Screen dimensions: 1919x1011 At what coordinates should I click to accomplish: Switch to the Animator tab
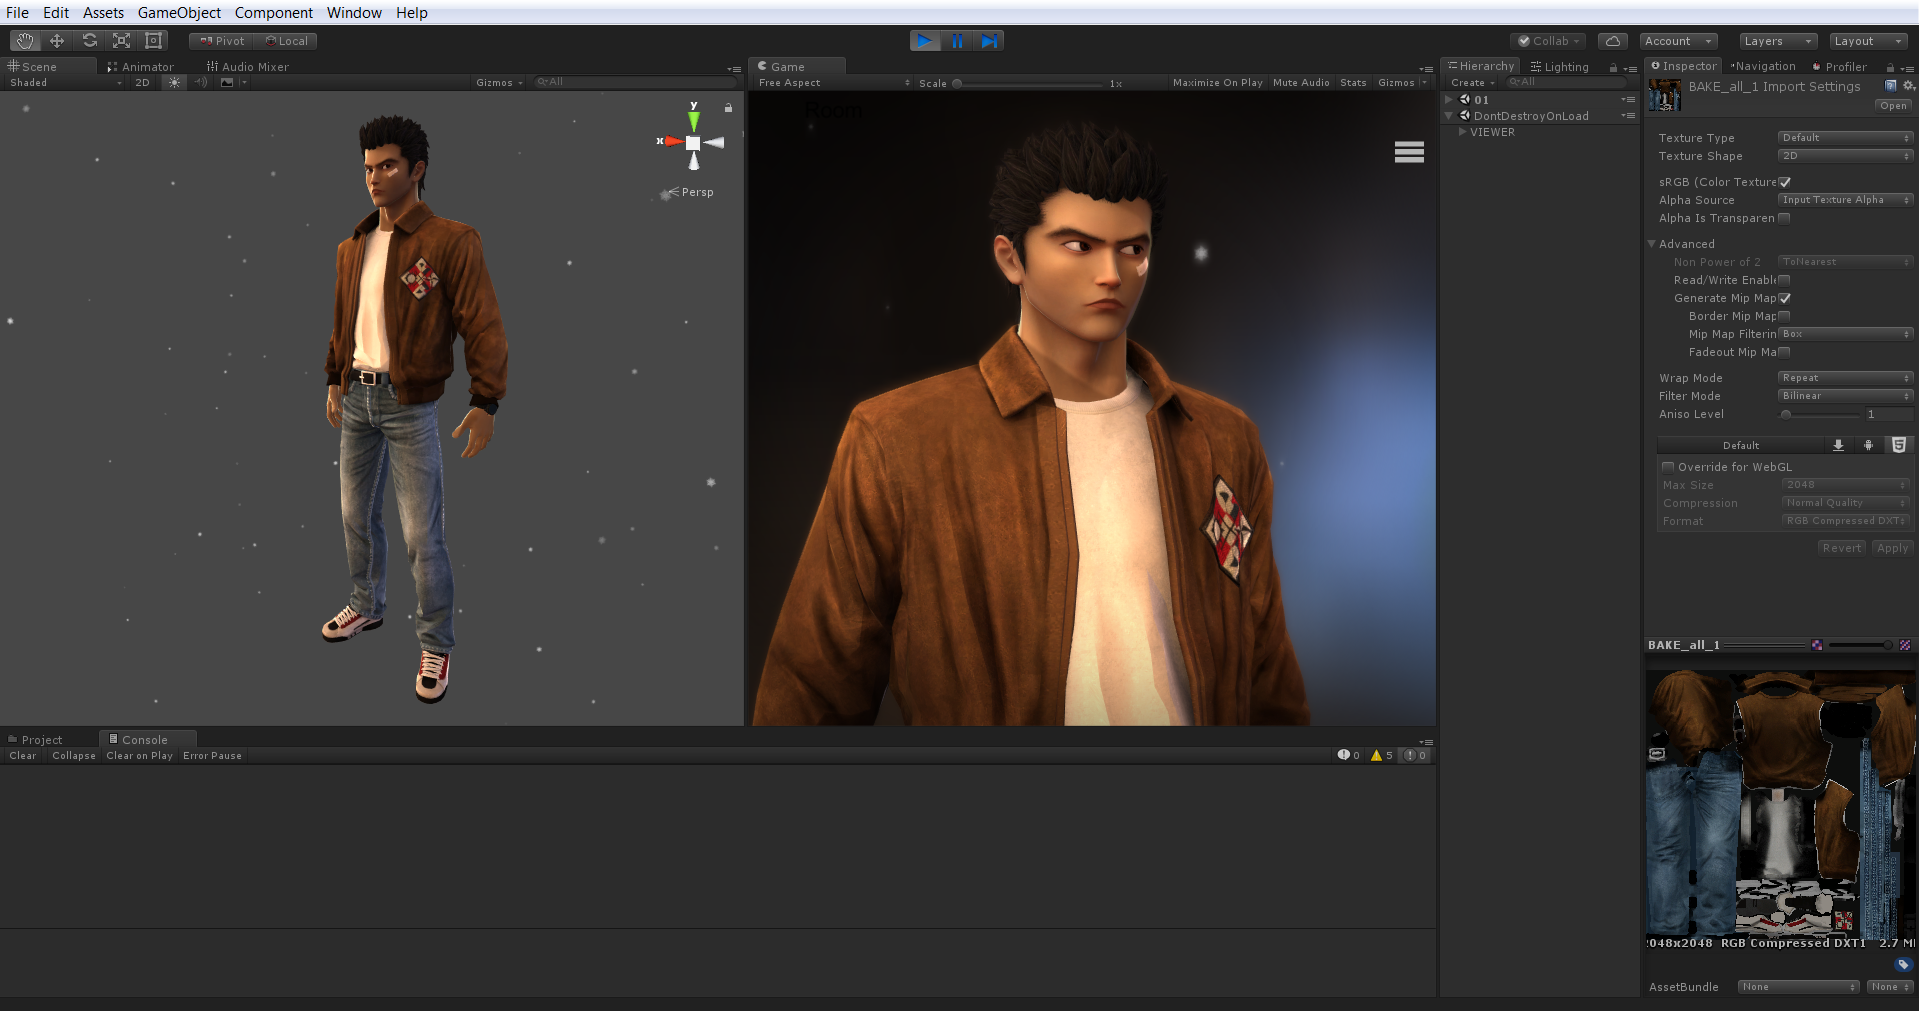coord(141,67)
